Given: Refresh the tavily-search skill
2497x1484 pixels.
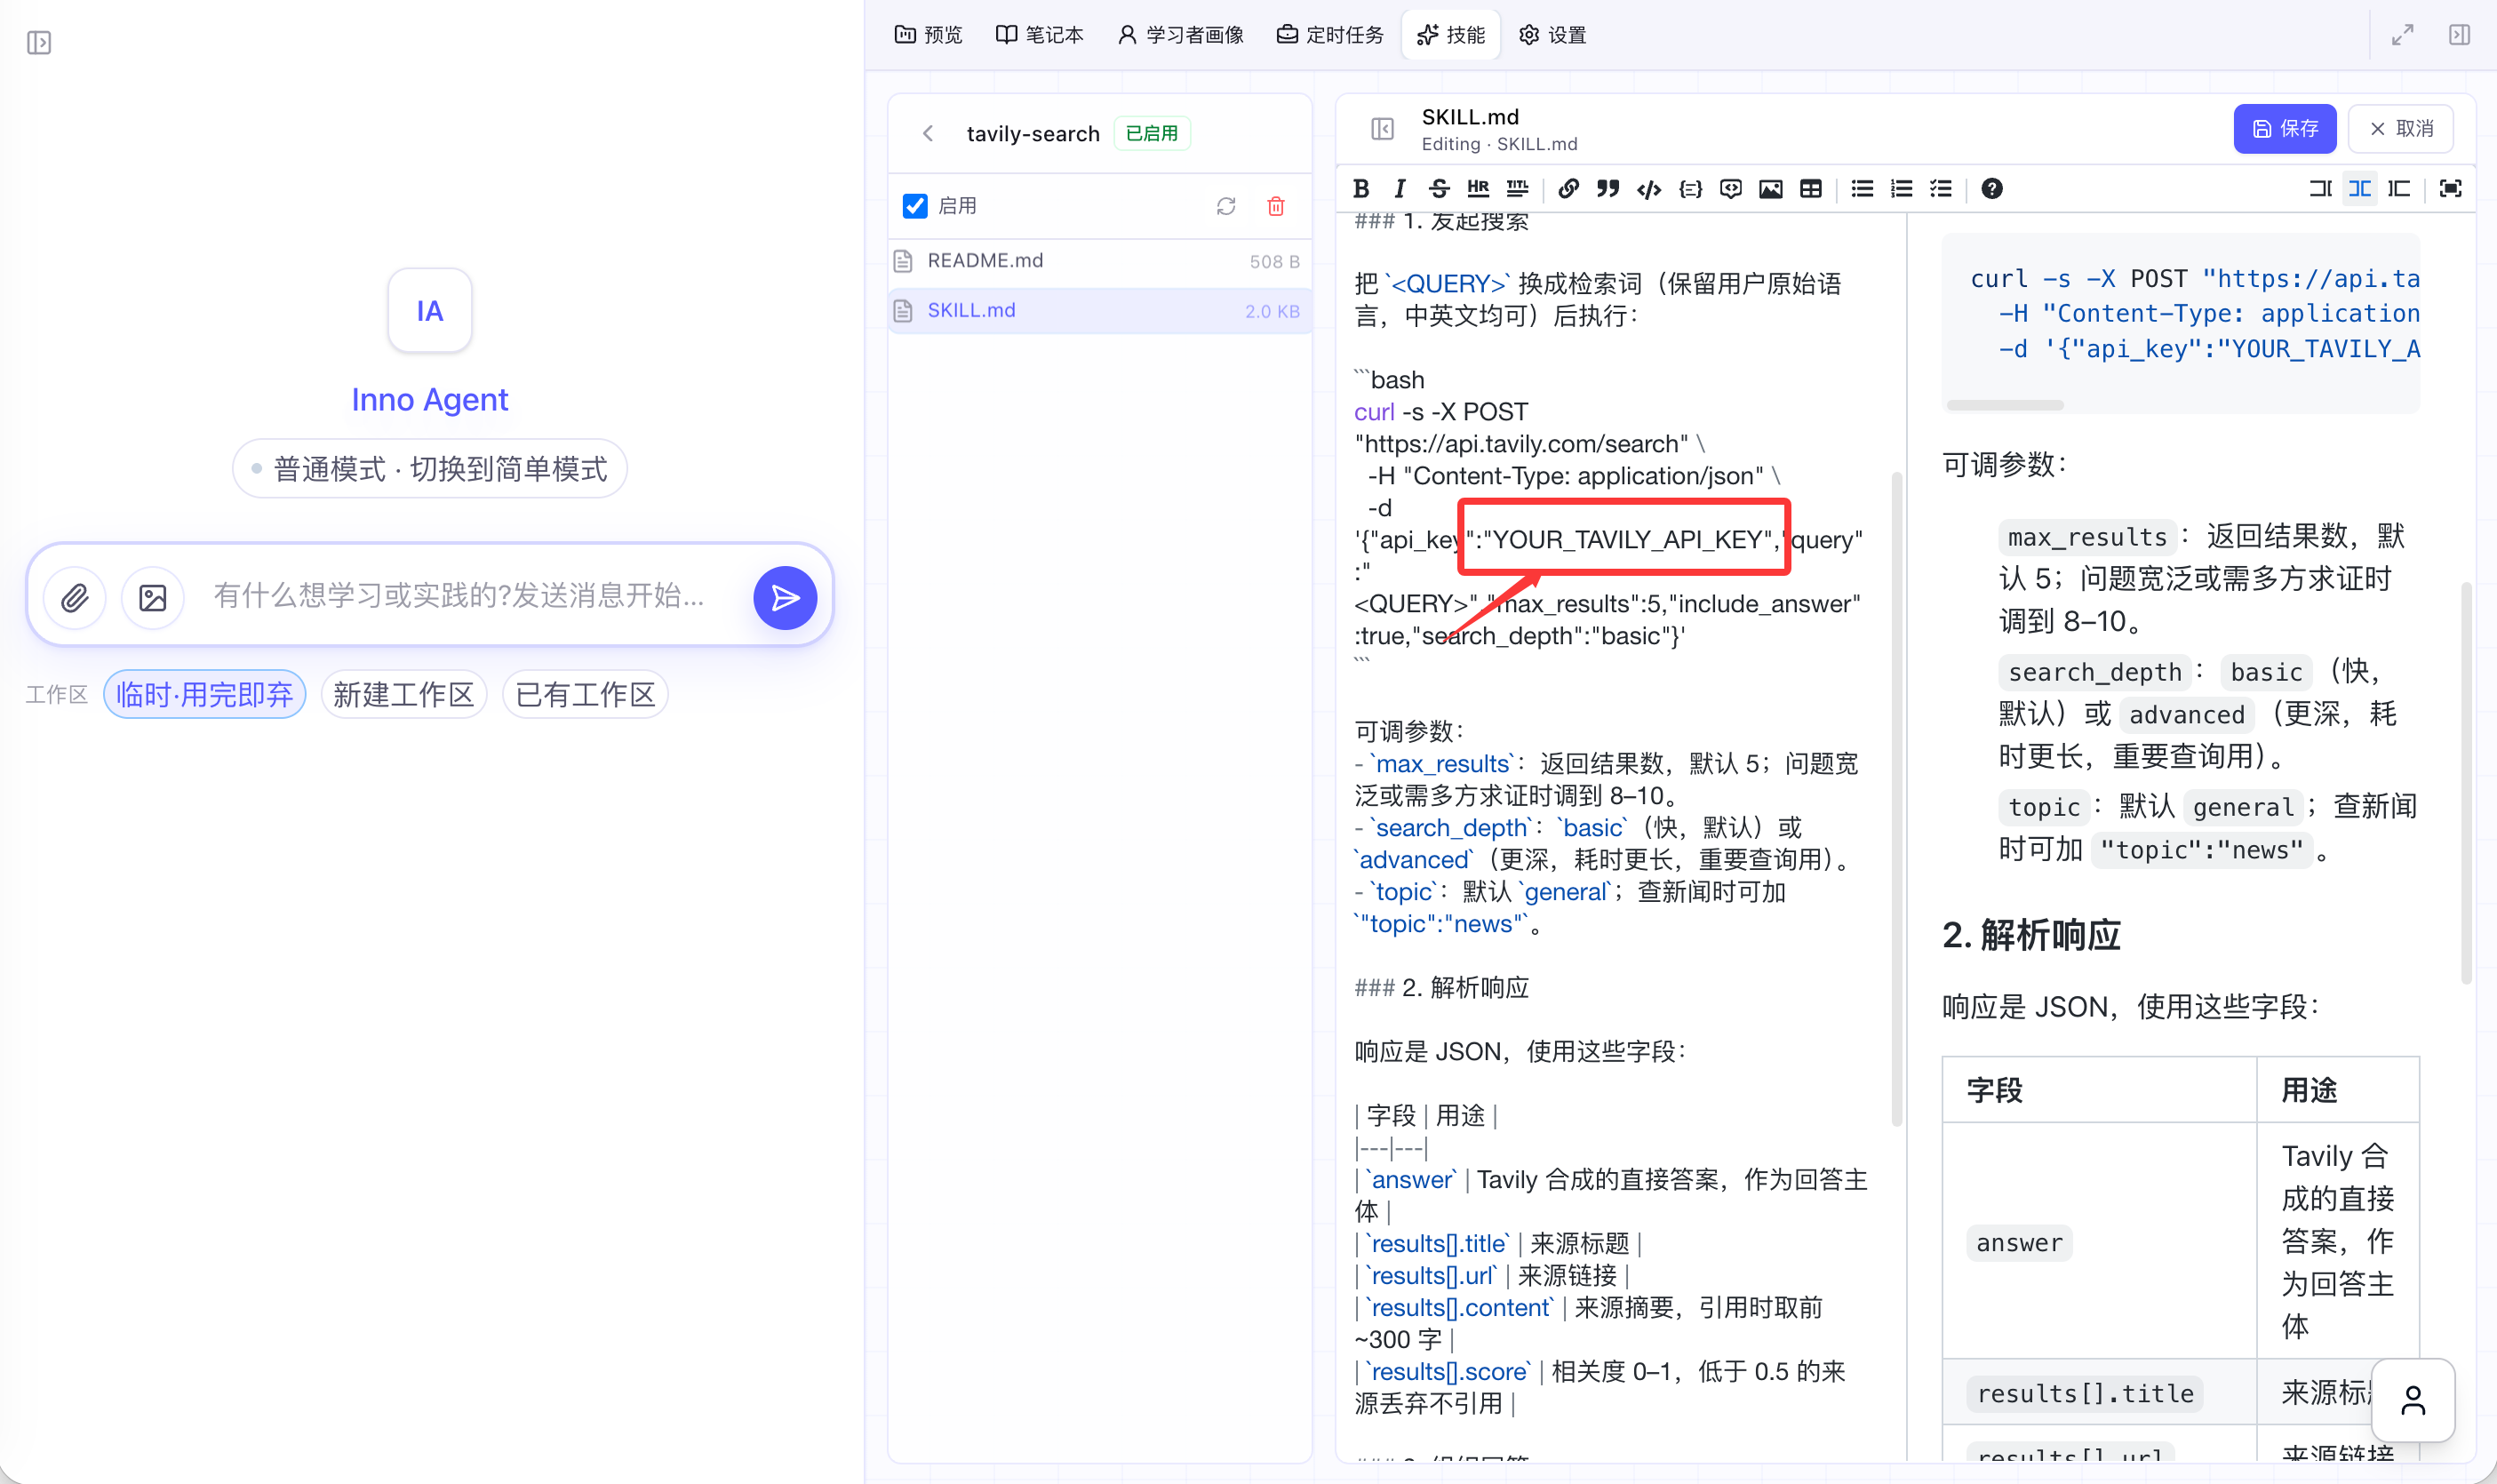Looking at the screenshot, I should (1226, 206).
